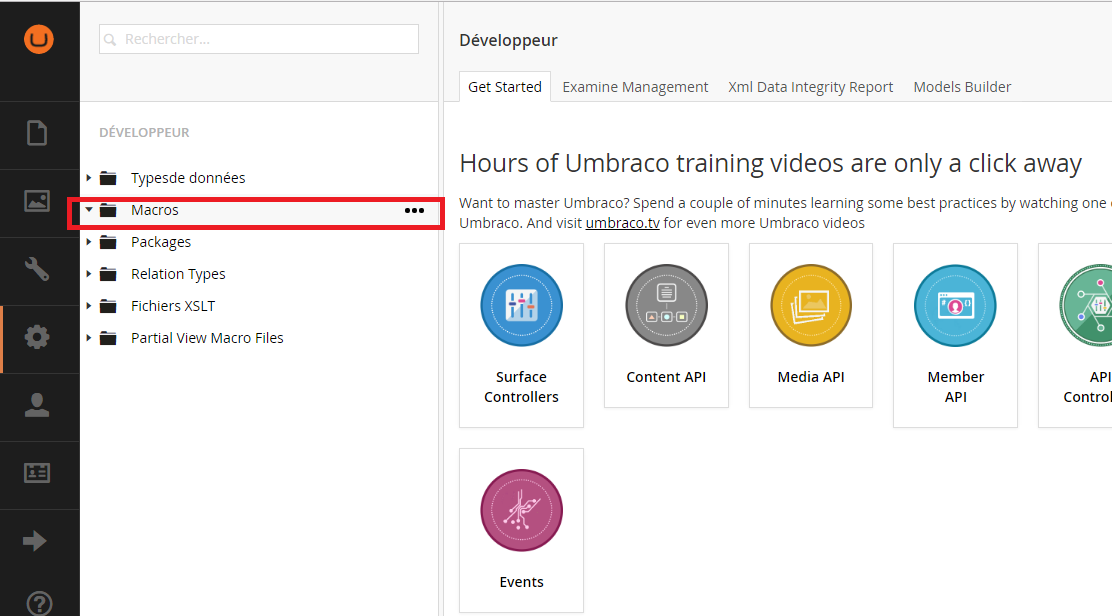Select the Relation Types tree label
Viewport: 1112px width, 616px height.
pos(178,274)
